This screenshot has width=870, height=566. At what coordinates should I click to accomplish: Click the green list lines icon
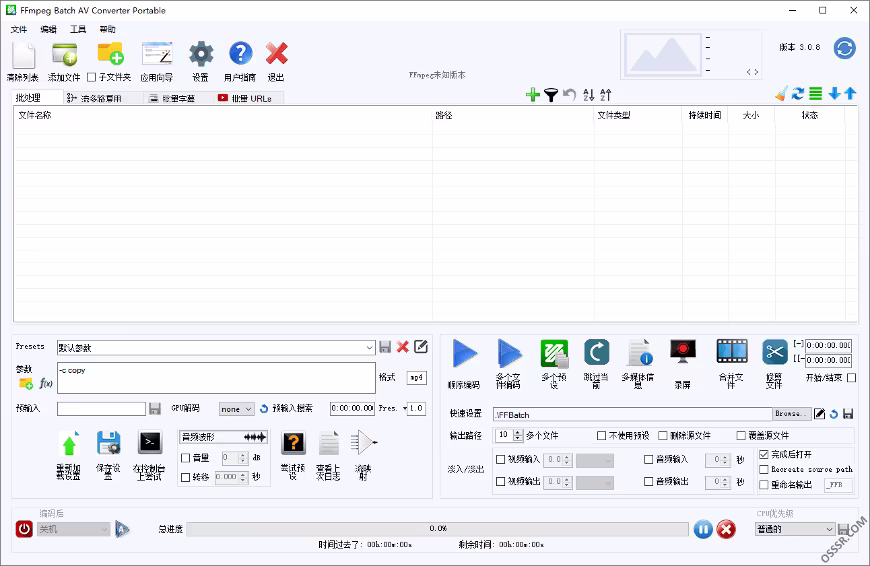click(816, 94)
